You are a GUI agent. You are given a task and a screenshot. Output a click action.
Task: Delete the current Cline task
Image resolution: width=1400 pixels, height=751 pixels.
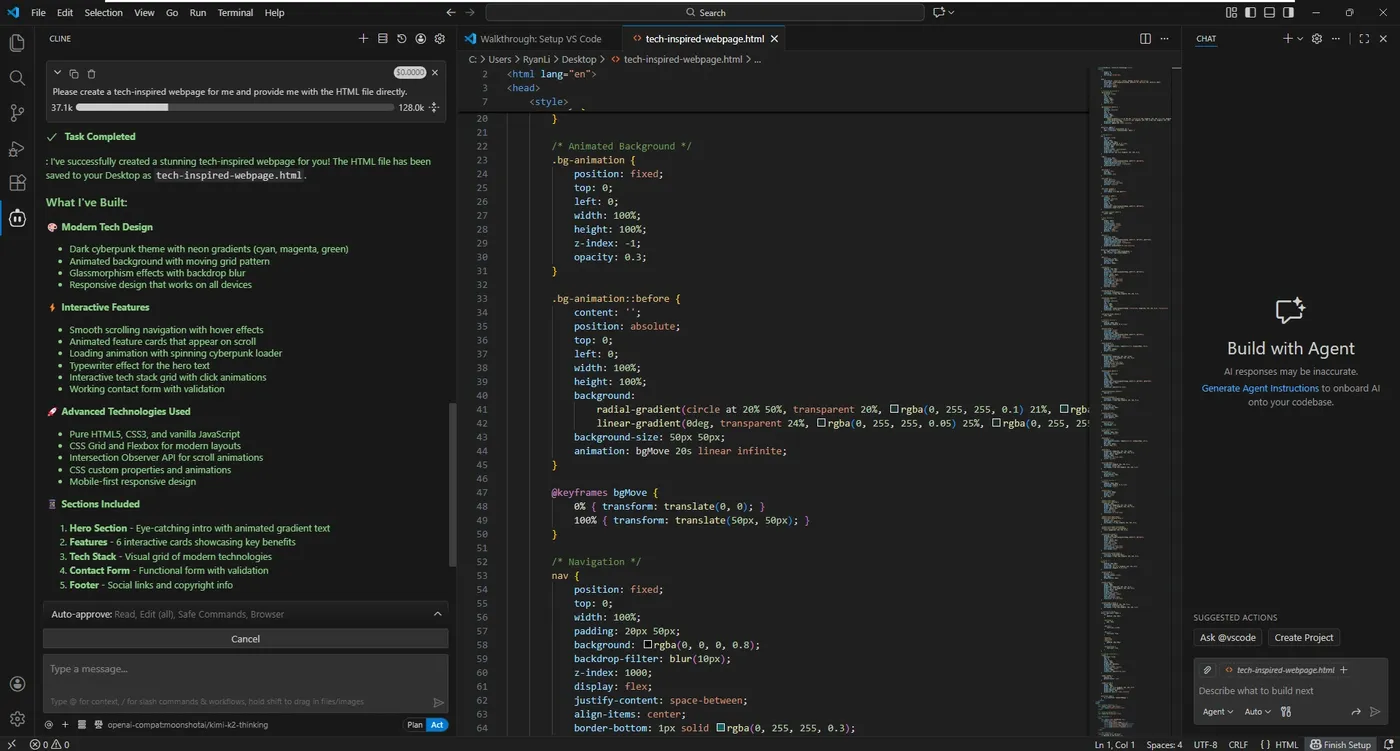pyautogui.click(x=91, y=73)
